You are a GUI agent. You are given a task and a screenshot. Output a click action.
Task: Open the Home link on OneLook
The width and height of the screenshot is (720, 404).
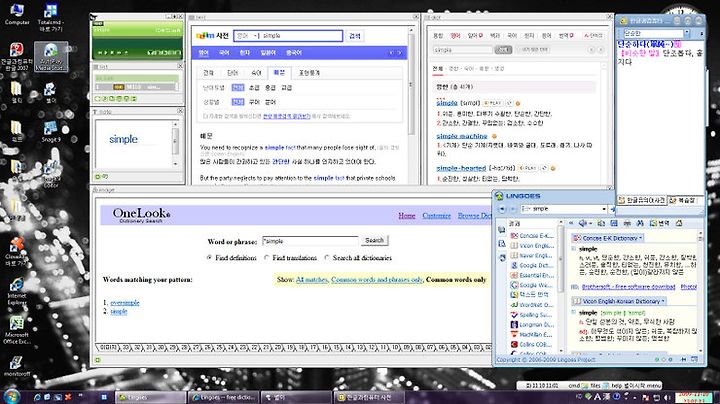406,215
